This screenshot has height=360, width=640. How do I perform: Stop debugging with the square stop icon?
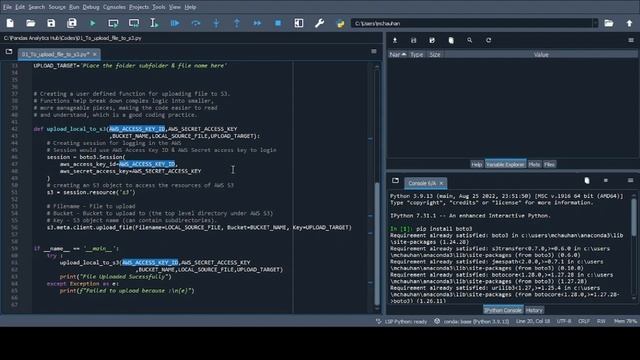coord(278,23)
